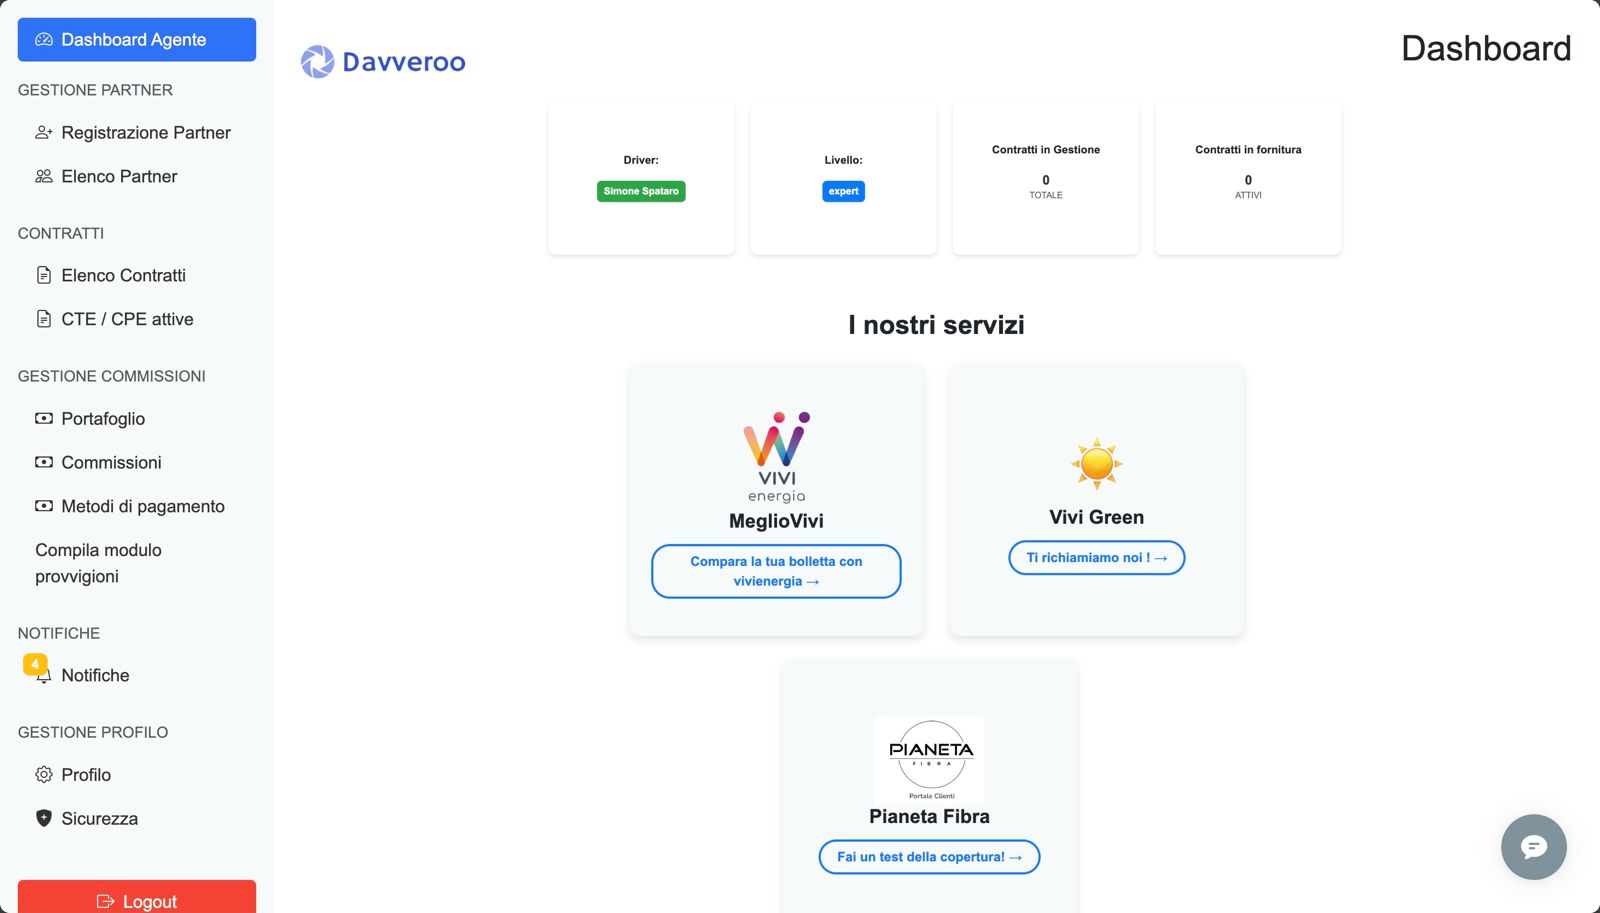1600x913 pixels.
Task: Click the Registrazione Partner person-plus icon
Action: click(x=43, y=132)
